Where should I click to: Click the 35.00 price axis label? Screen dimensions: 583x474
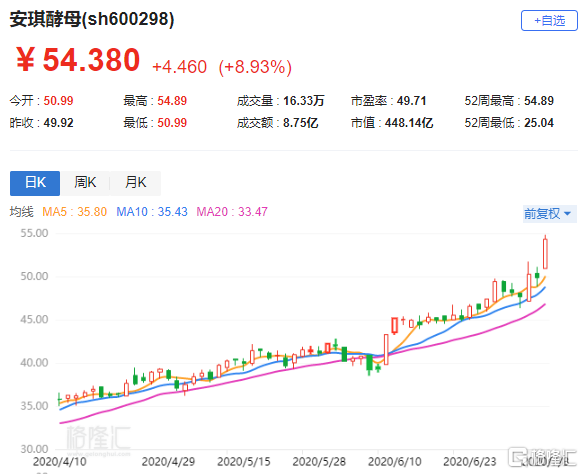coord(34,406)
